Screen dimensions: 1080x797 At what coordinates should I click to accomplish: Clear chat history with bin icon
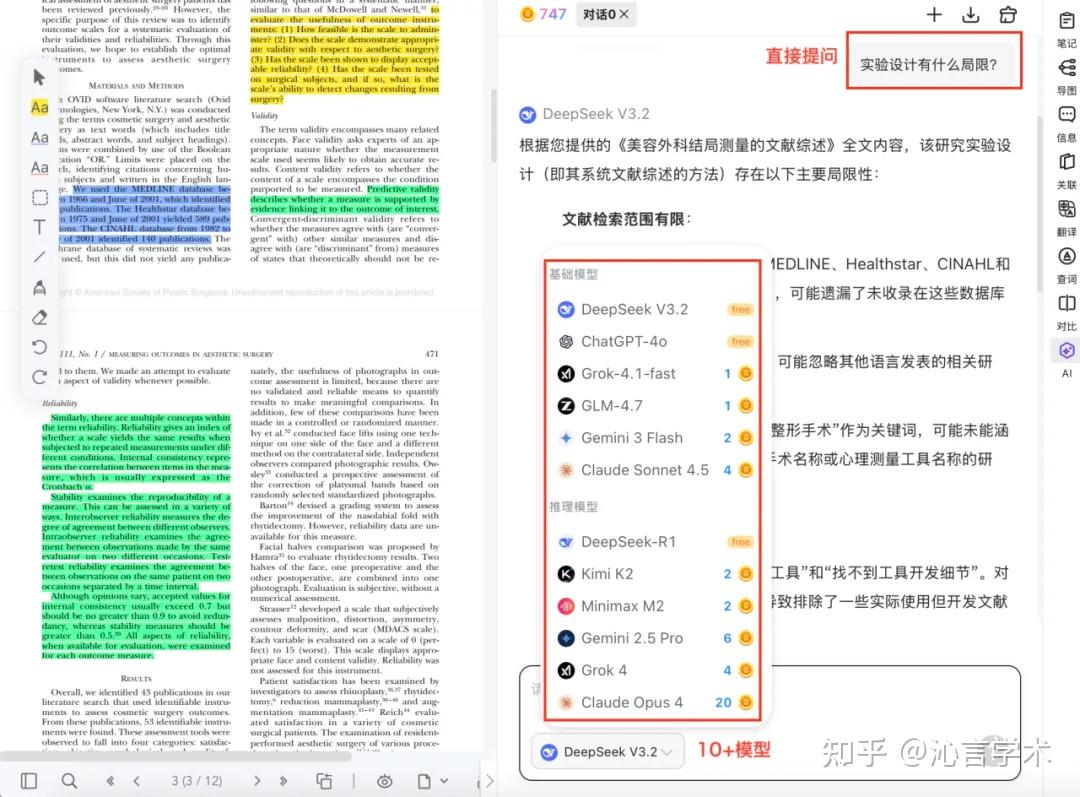(1008, 14)
